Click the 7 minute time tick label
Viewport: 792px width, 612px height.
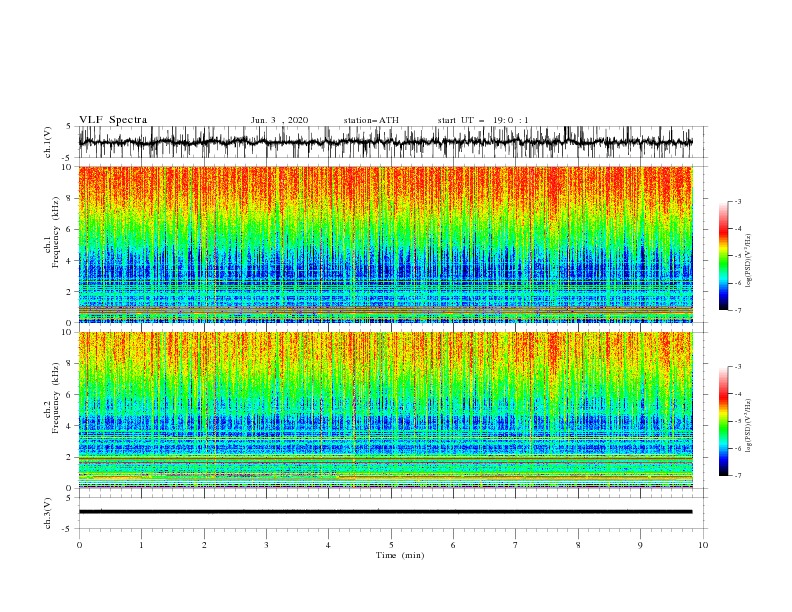pyautogui.click(x=516, y=545)
